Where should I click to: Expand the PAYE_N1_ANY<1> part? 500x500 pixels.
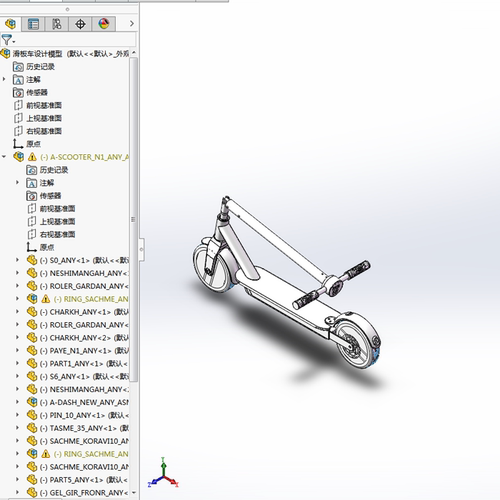click(x=17, y=350)
